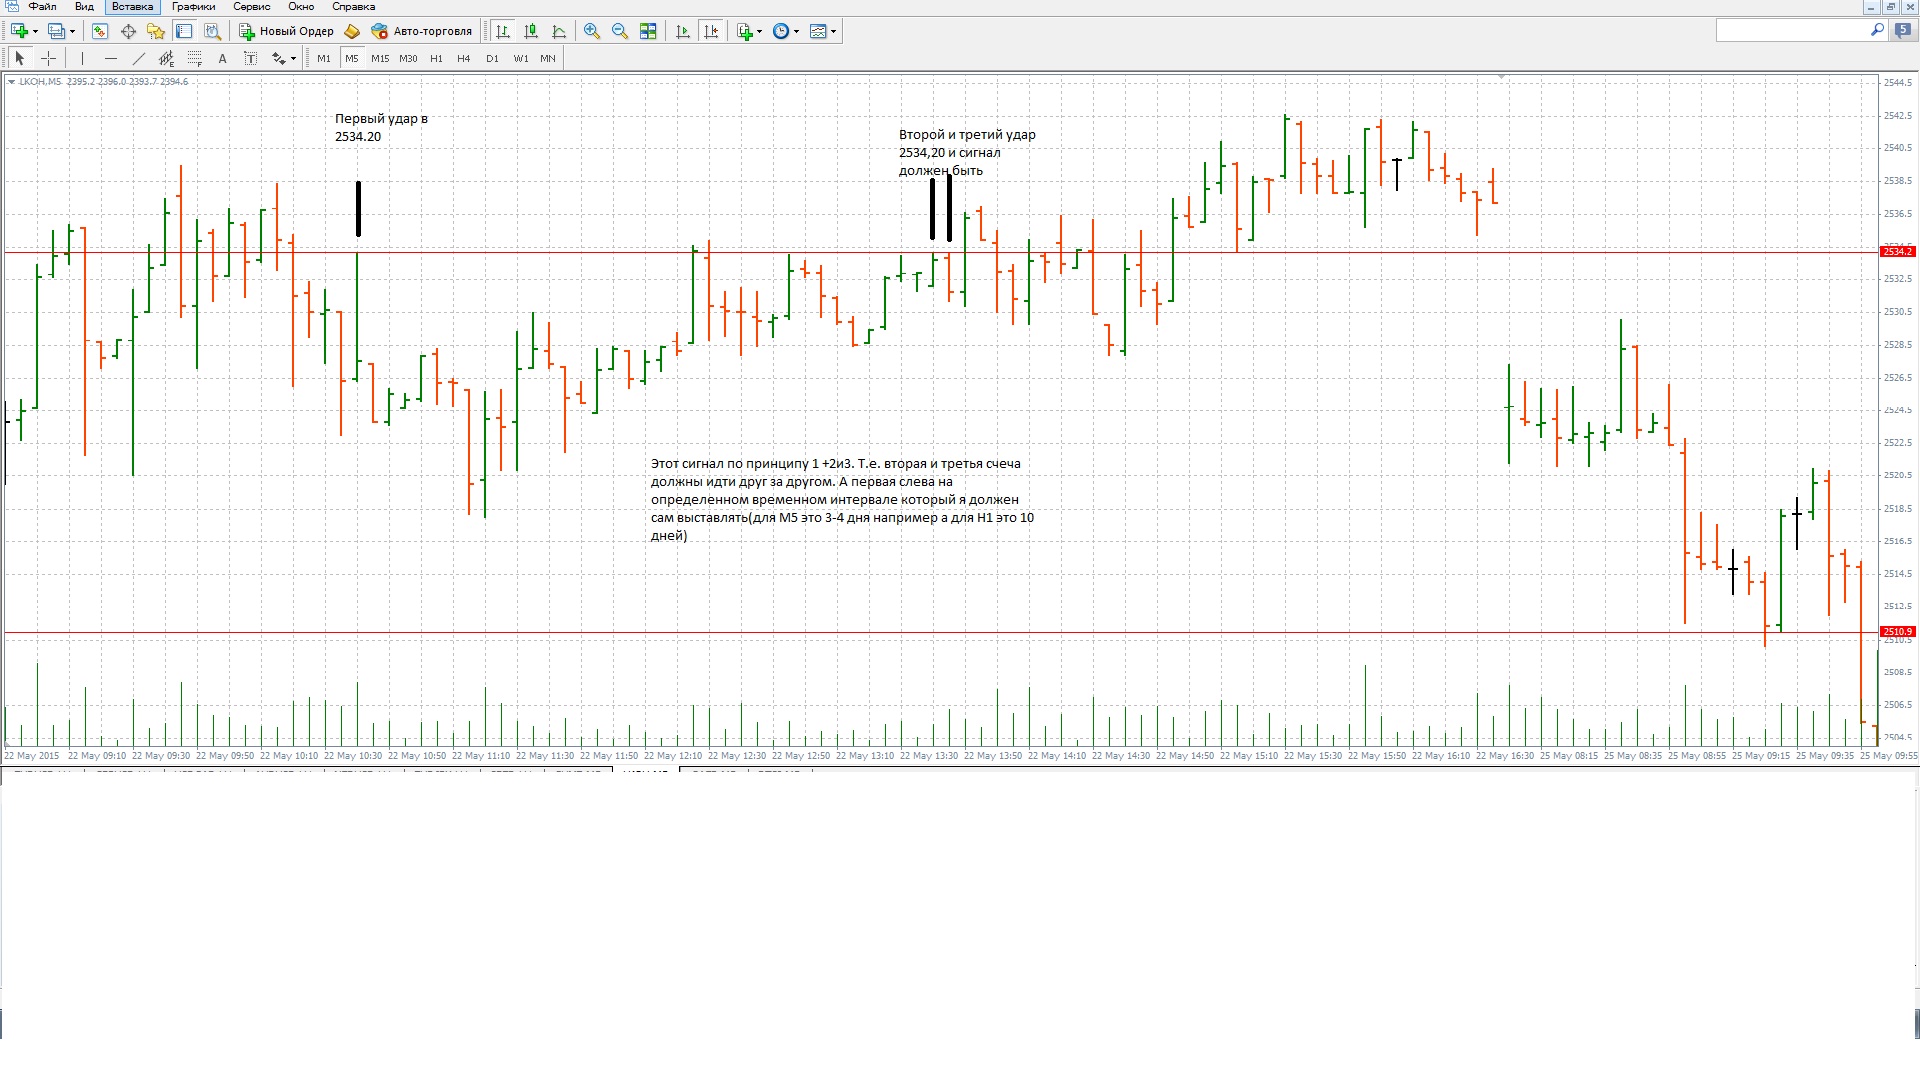Open the Profiles icon in toolbar

pos(56,31)
